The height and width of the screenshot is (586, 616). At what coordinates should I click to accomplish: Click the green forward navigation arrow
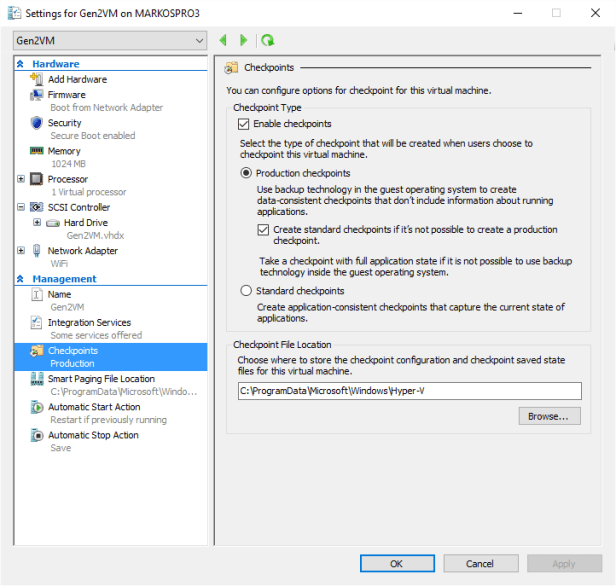[x=243, y=40]
